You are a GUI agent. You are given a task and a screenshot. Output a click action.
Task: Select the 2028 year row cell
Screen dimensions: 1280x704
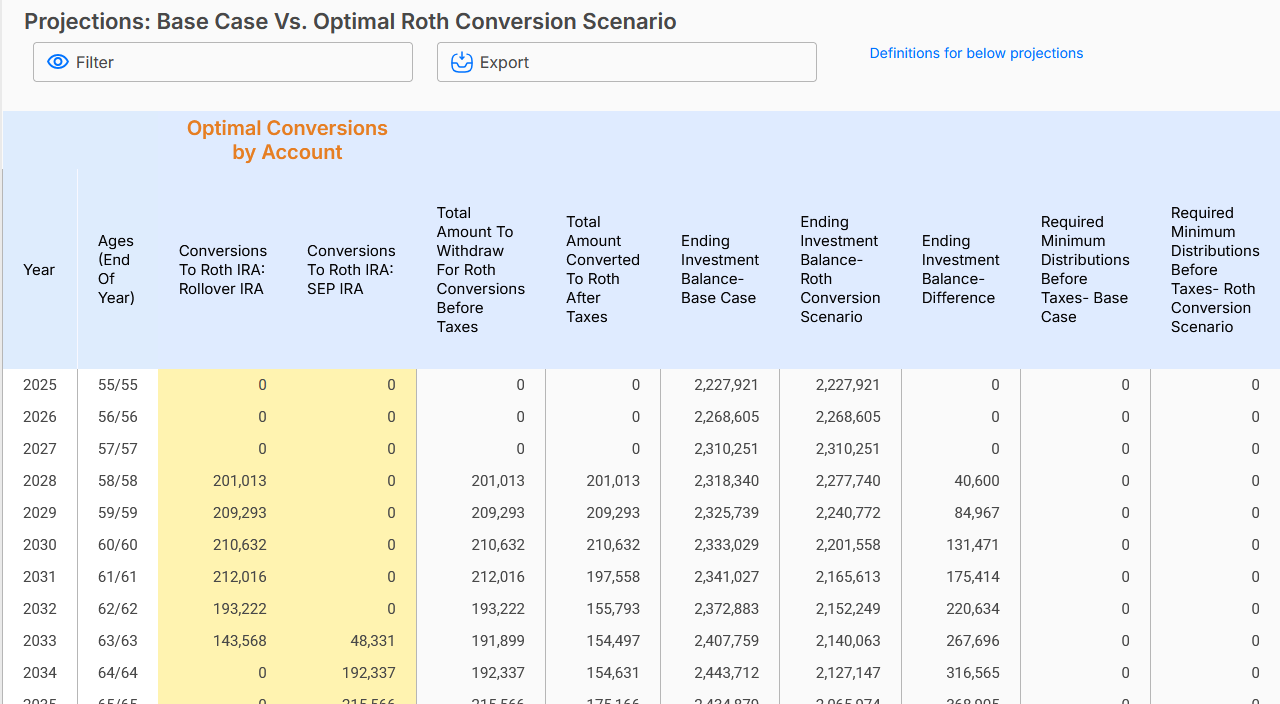40,481
